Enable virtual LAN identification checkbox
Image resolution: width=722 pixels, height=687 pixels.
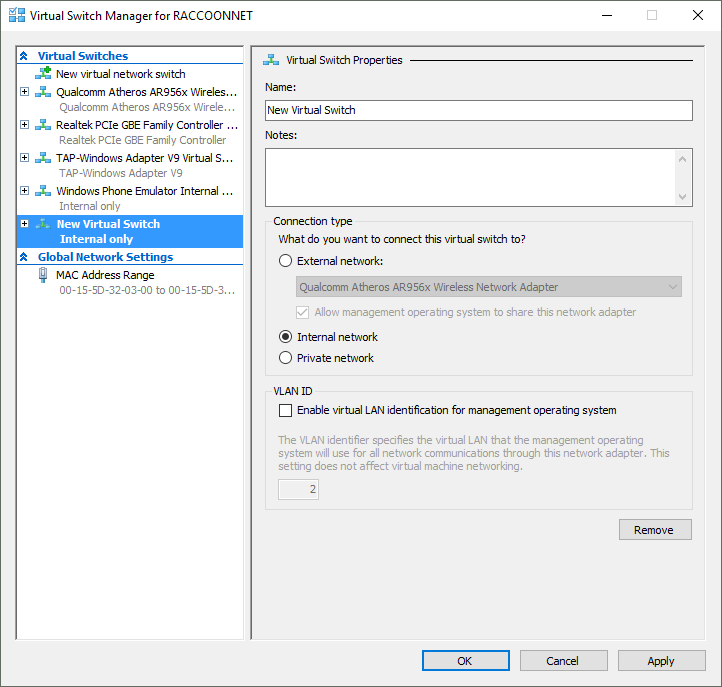pyautogui.click(x=285, y=410)
